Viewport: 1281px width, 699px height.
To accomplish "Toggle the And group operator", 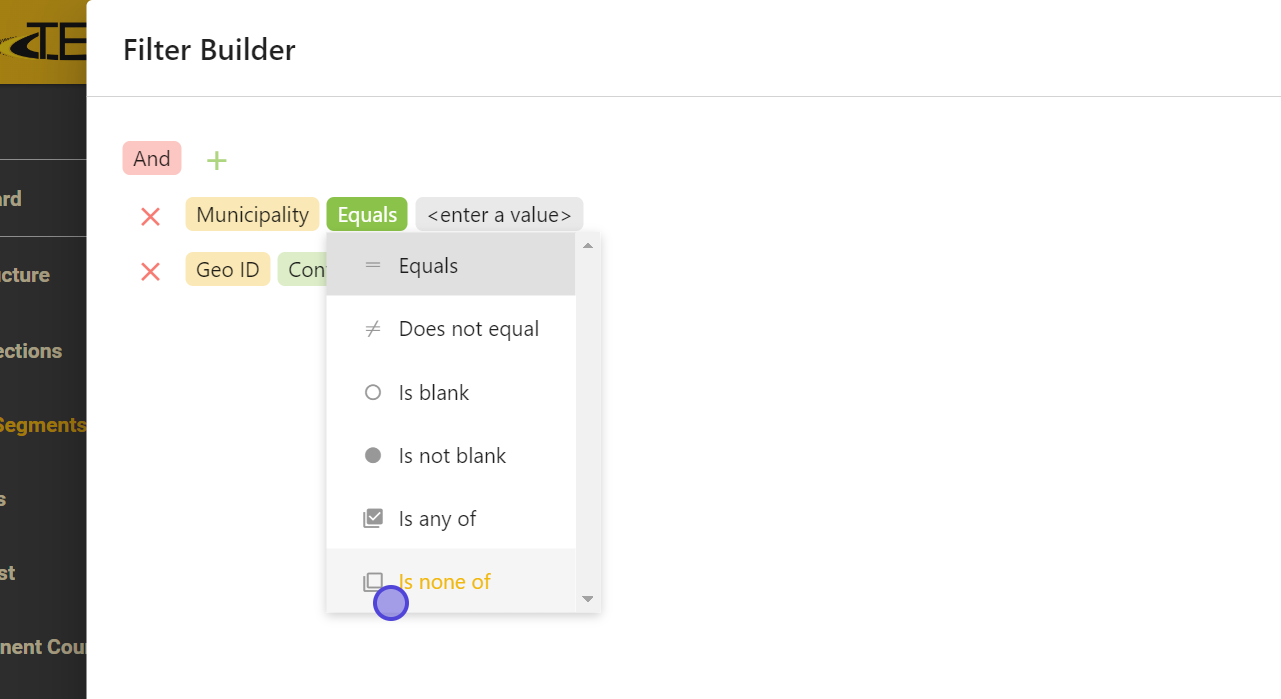I will point(152,159).
